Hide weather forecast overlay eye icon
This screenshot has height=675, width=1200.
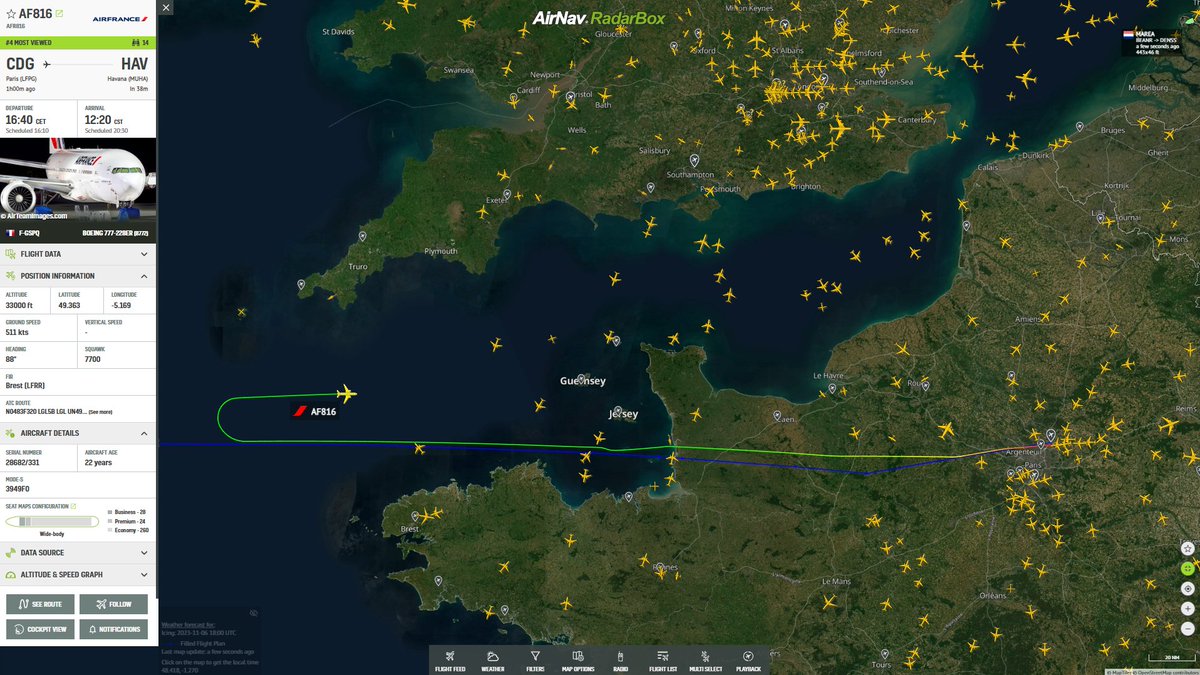[253, 613]
